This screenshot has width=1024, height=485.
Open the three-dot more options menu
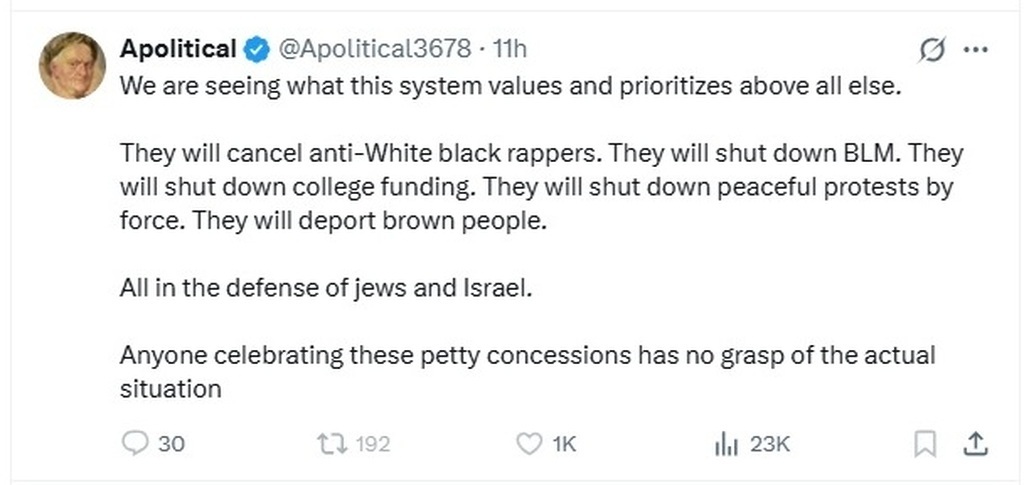975,49
